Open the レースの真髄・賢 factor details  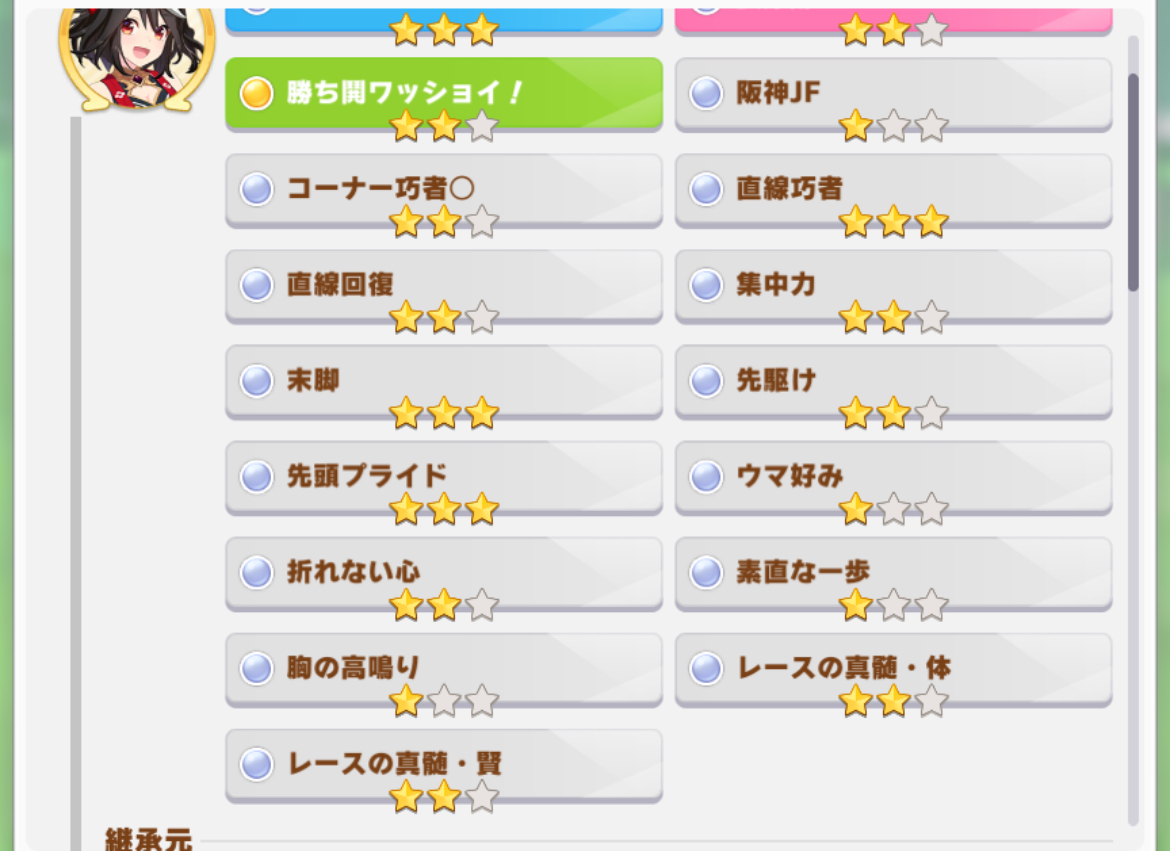pos(444,767)
